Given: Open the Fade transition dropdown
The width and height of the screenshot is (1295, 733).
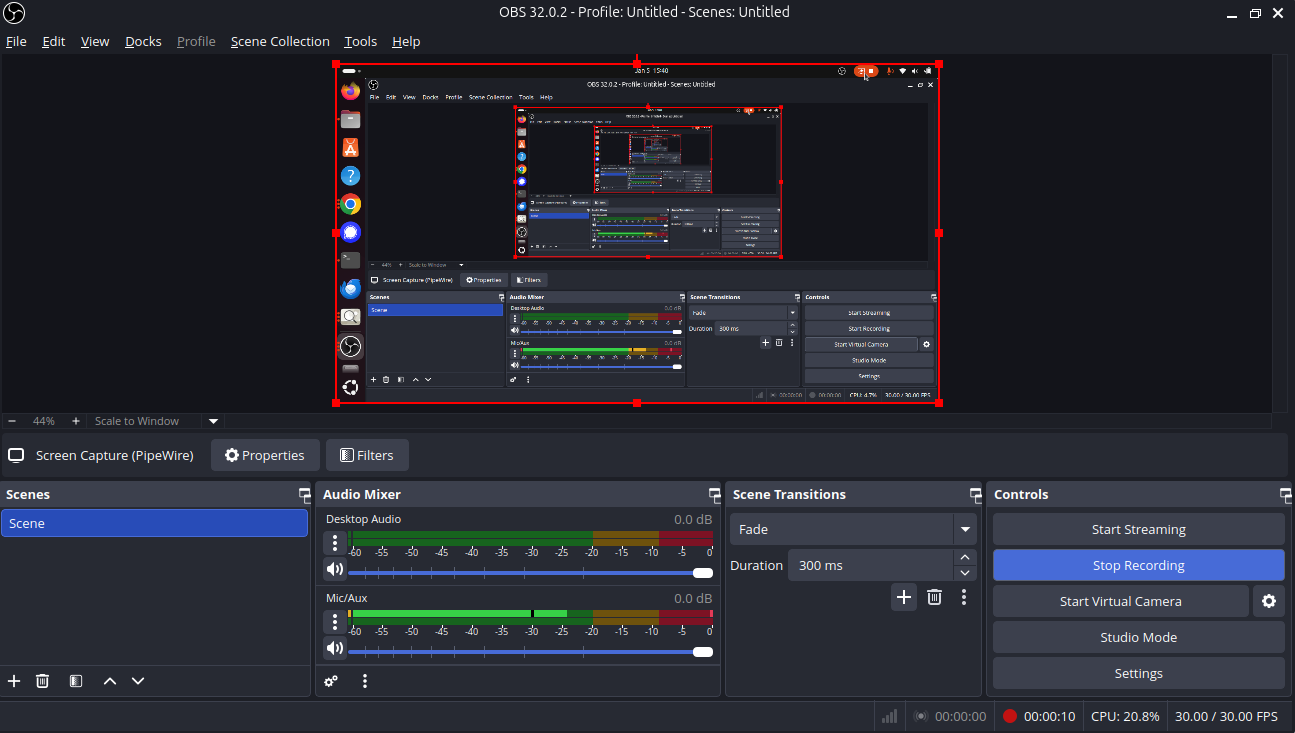Looking at the screenshot, I should pyautogui.click(x=965, y=529).
